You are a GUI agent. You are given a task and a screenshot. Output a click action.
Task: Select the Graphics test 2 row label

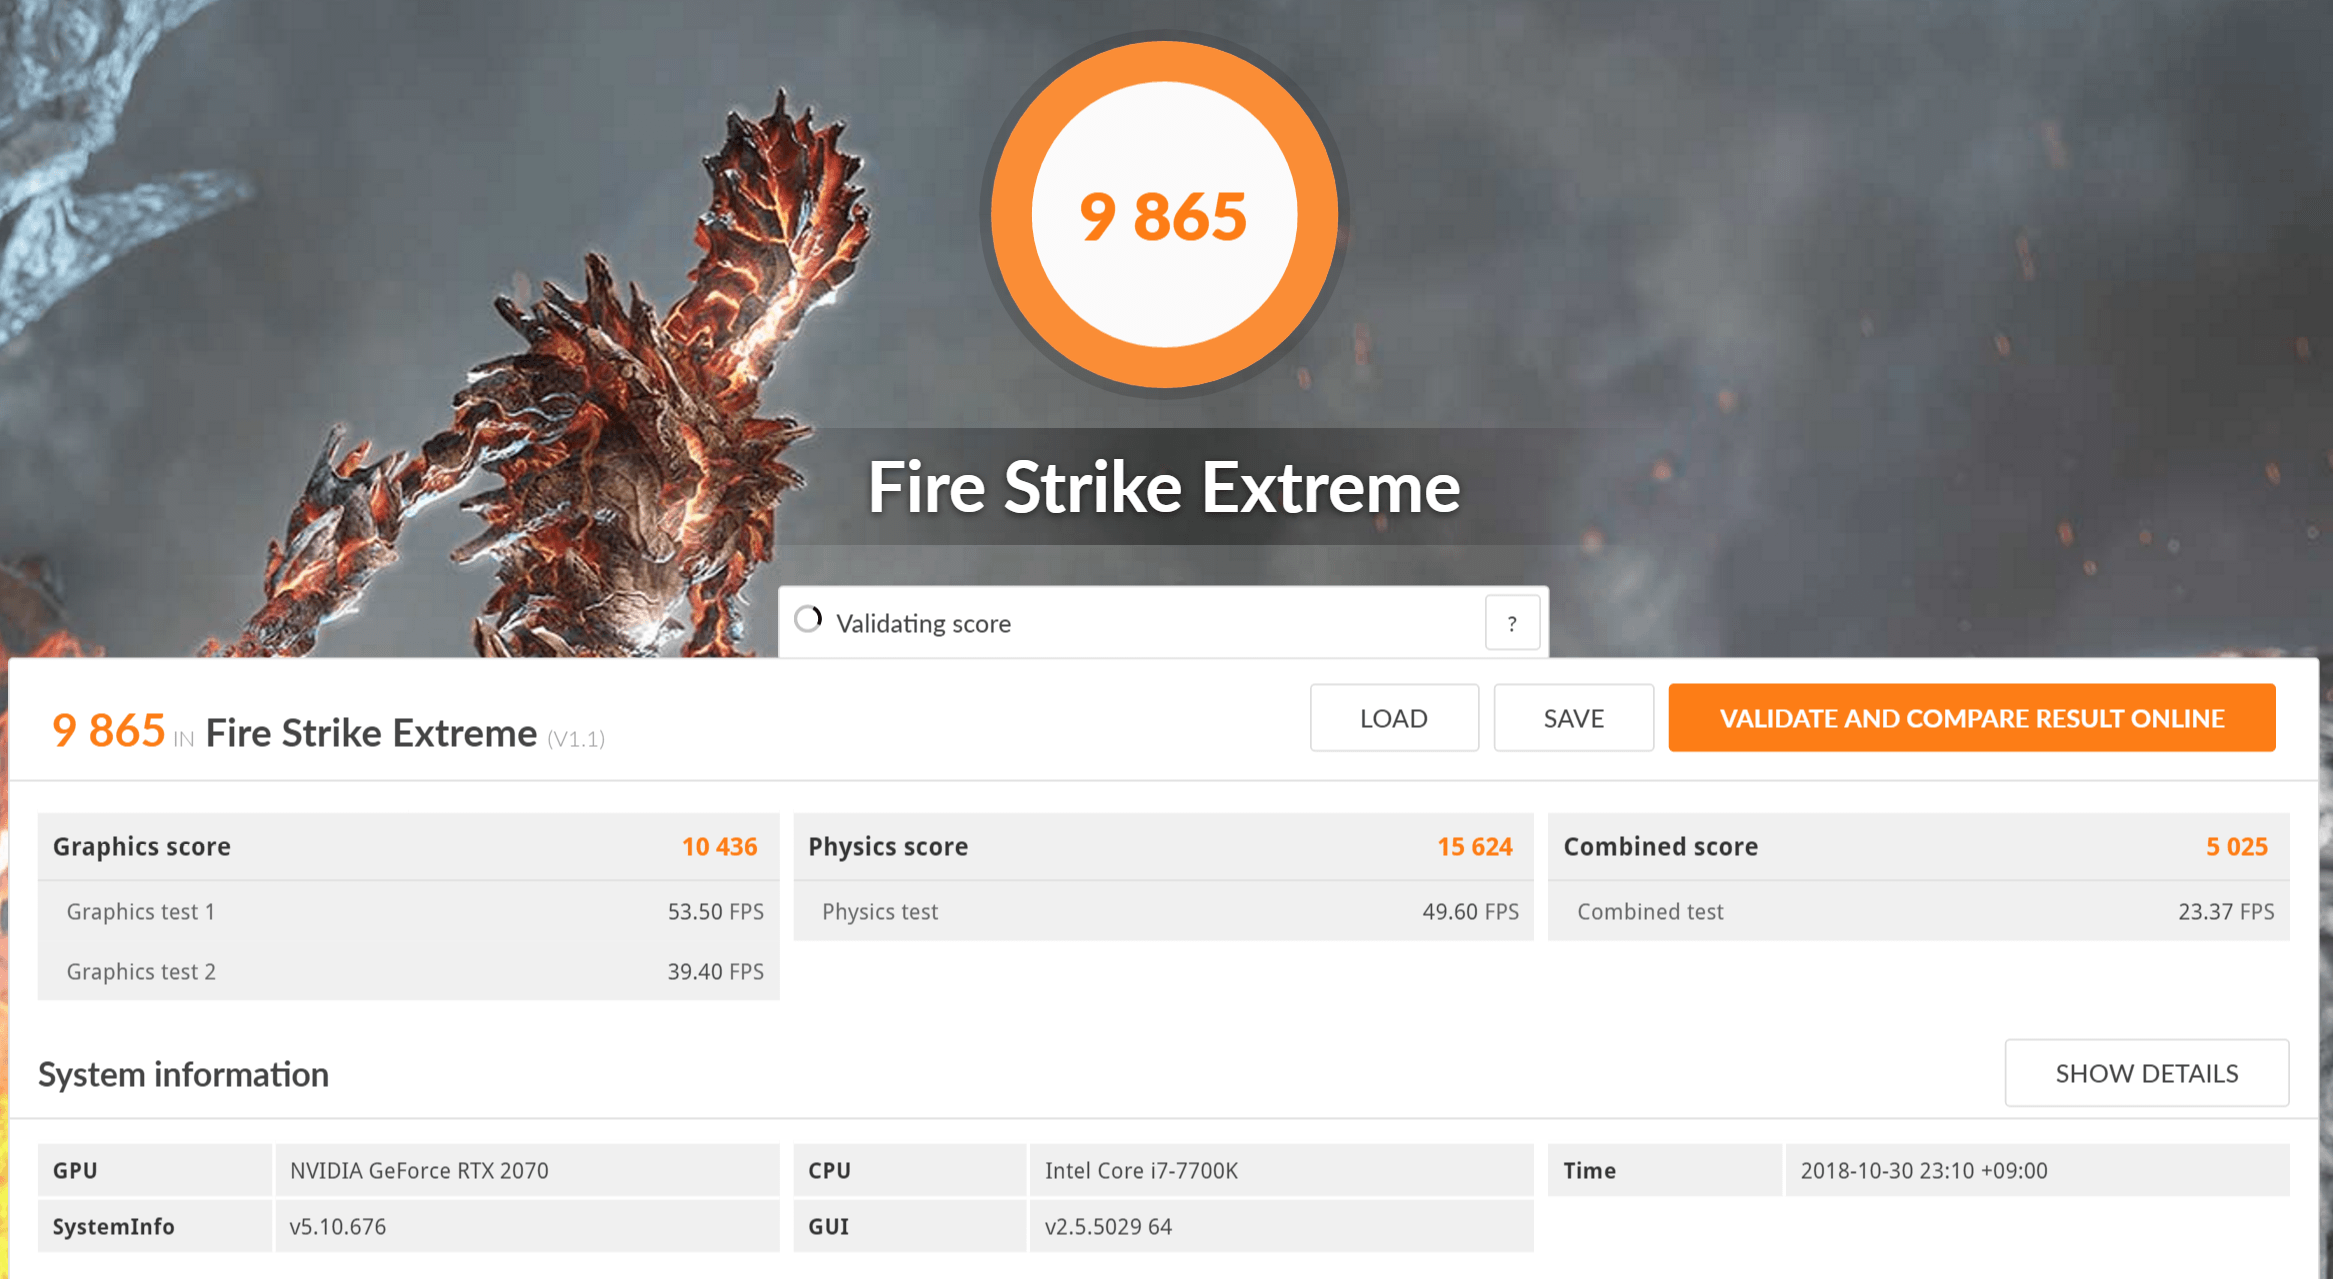click(x=141, y=972)
